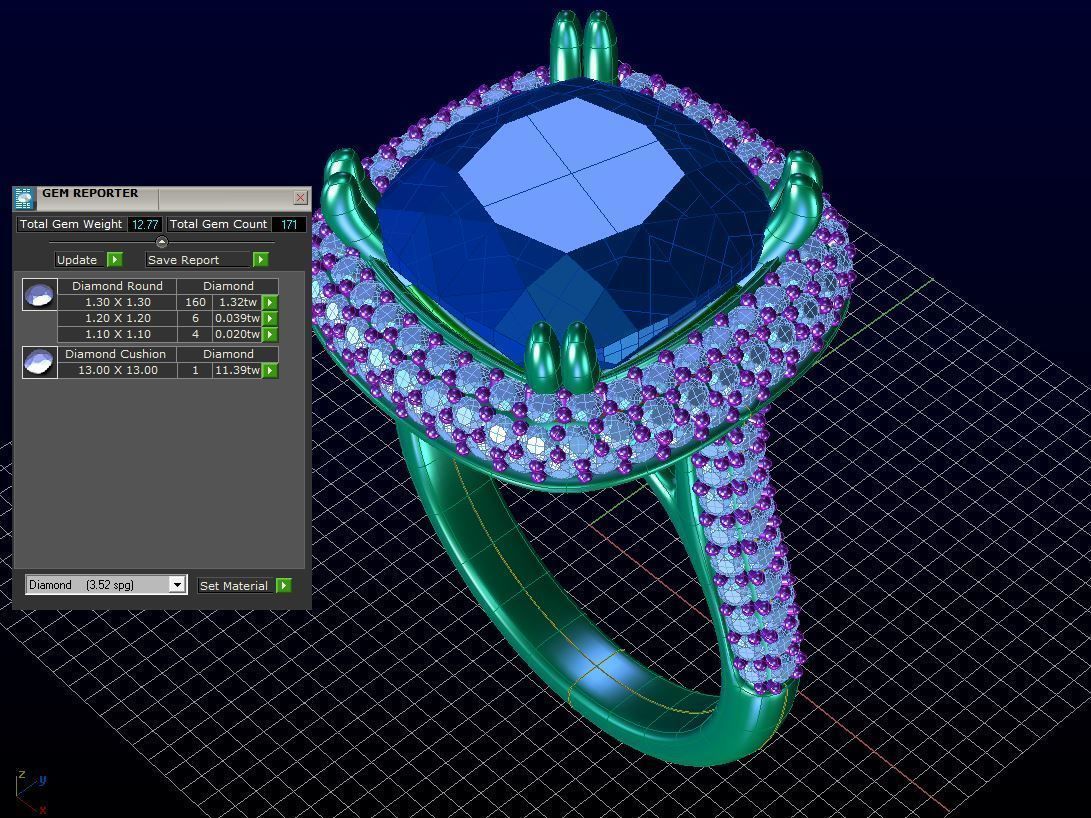
Task: Select the 13.00 X 13.00 size cell
Action: [118, 371]
